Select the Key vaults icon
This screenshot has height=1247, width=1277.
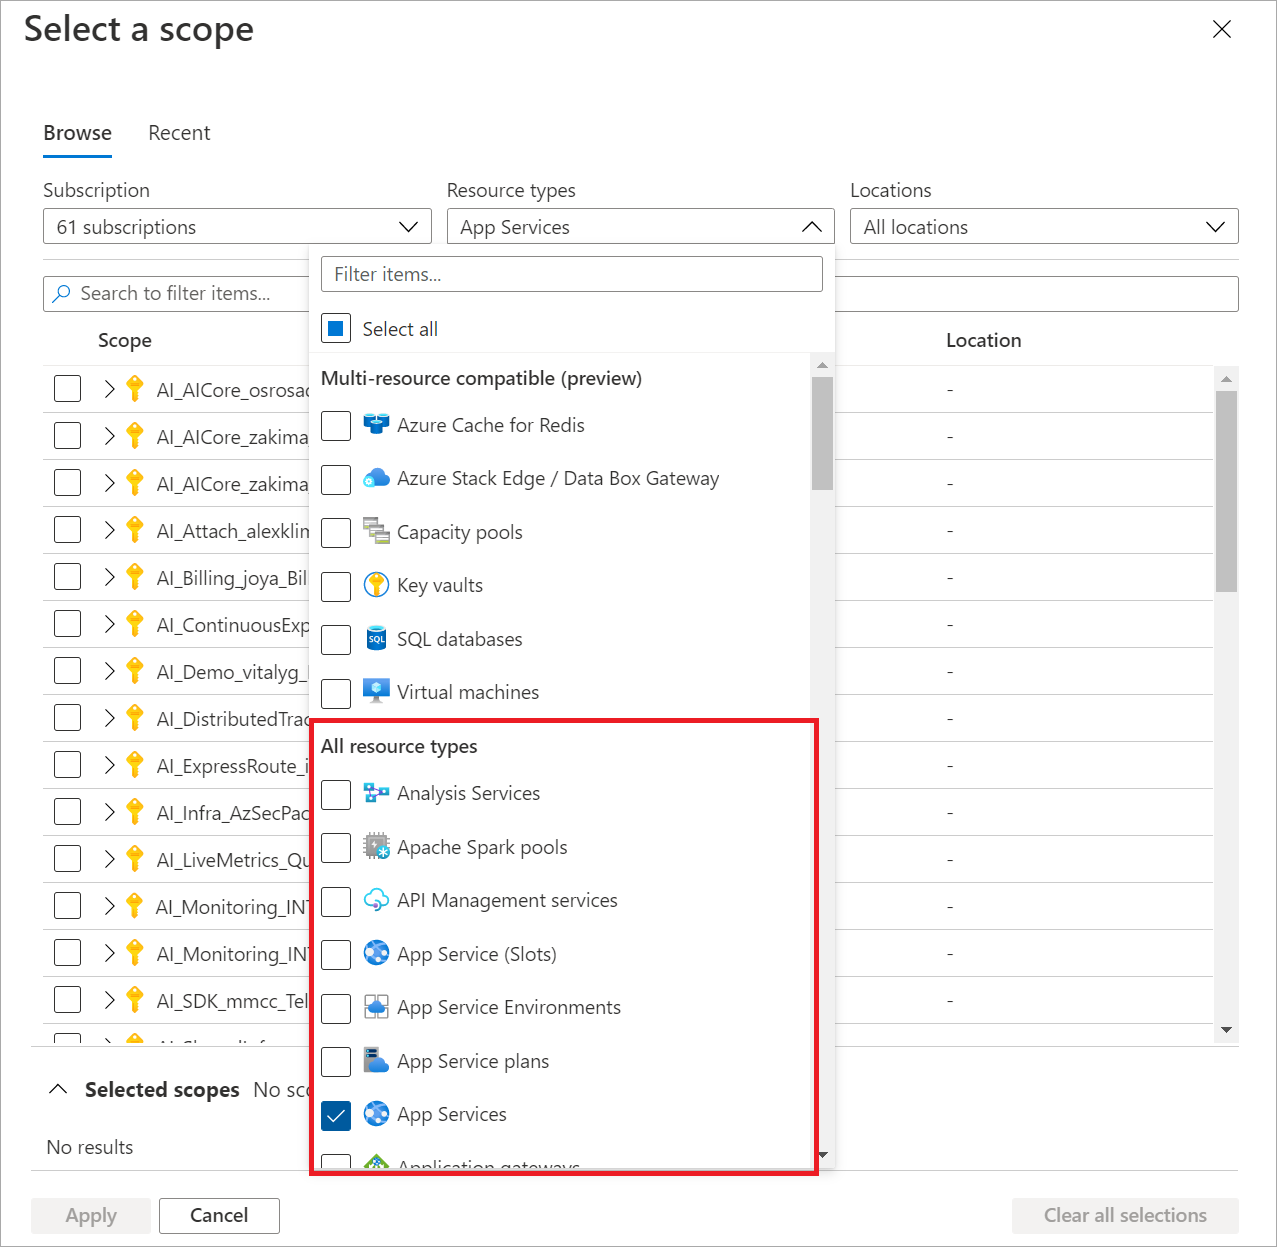tap(377, 585)
